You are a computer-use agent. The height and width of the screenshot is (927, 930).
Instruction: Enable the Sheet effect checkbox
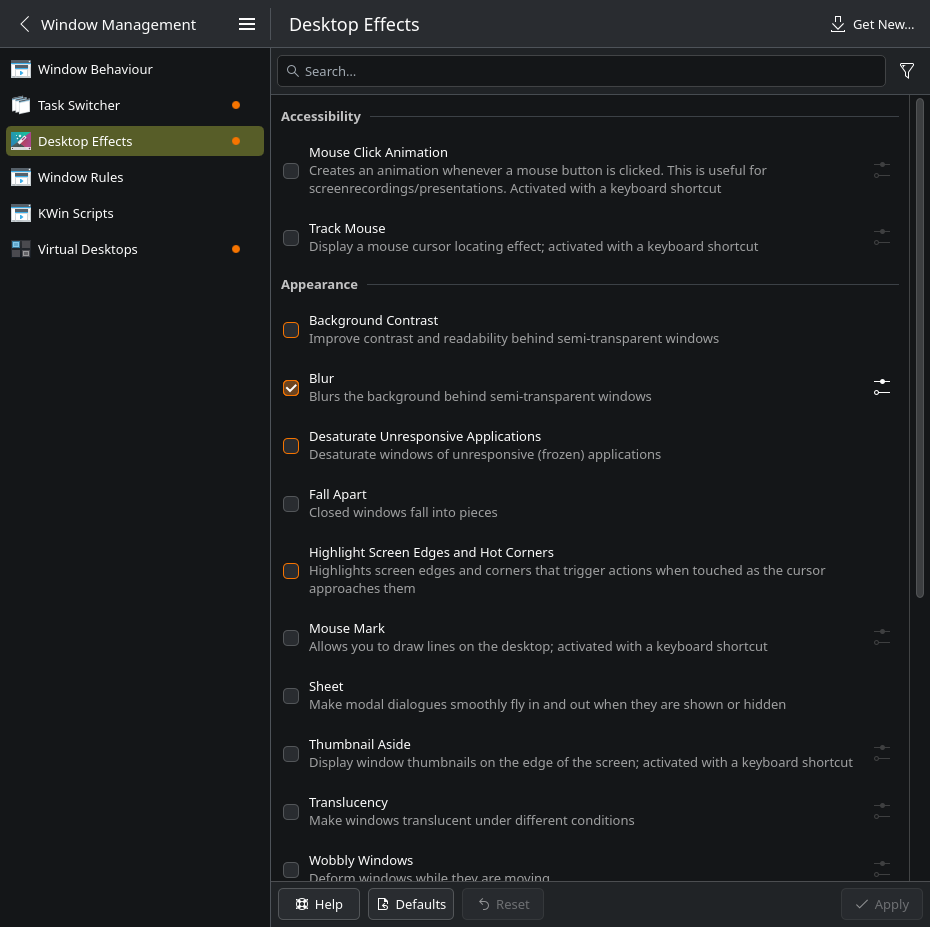(x=291, y=696)
